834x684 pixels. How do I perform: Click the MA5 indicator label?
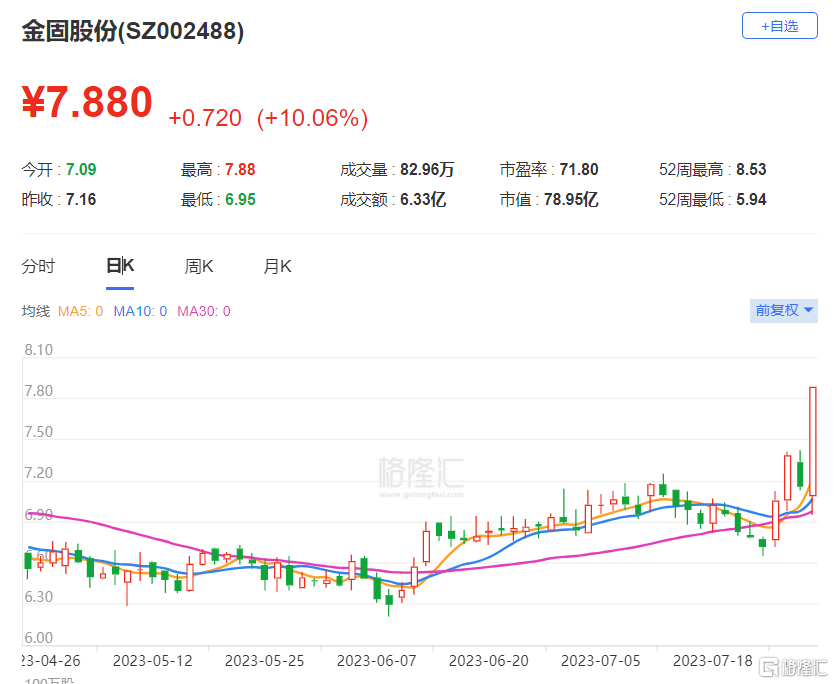[x=80, y=311]
